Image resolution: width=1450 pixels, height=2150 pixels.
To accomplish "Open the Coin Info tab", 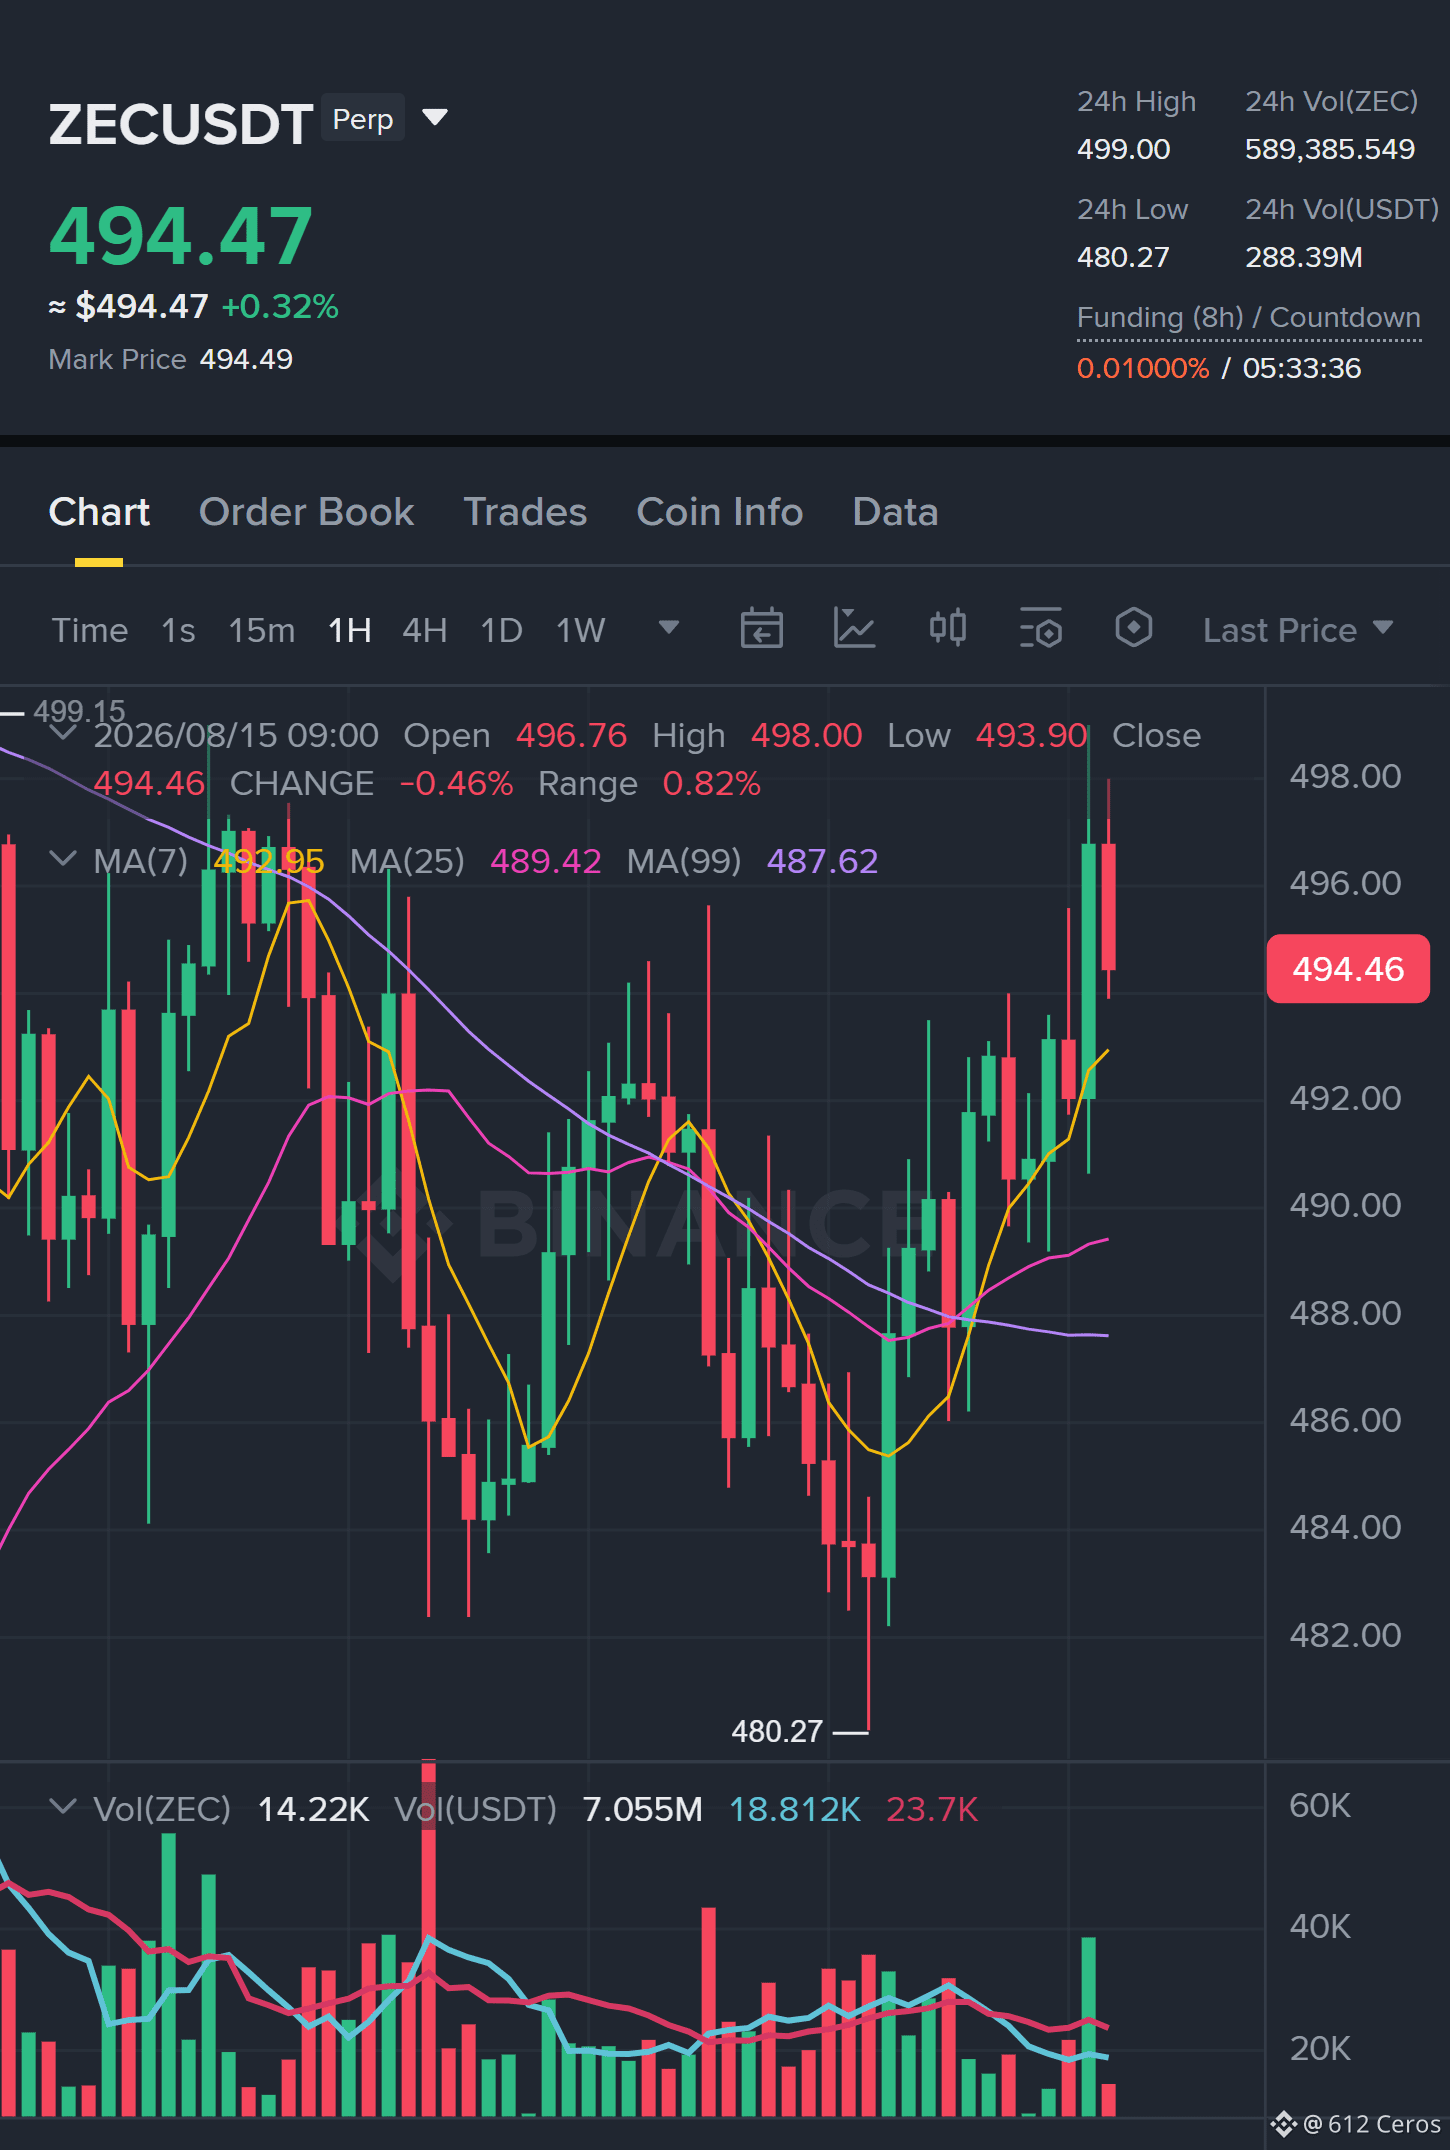I will 720,512.
